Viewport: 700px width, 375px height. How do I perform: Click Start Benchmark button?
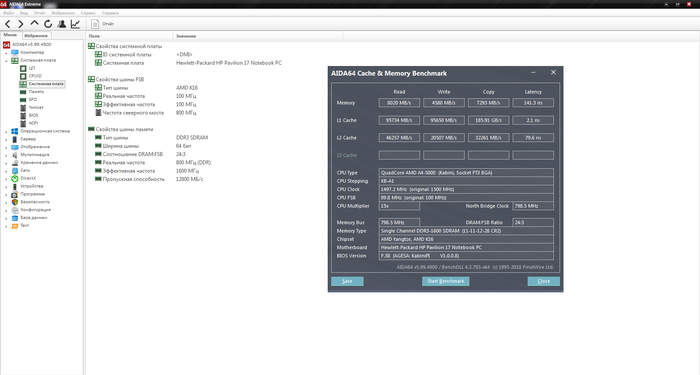[x=446, y=281]
